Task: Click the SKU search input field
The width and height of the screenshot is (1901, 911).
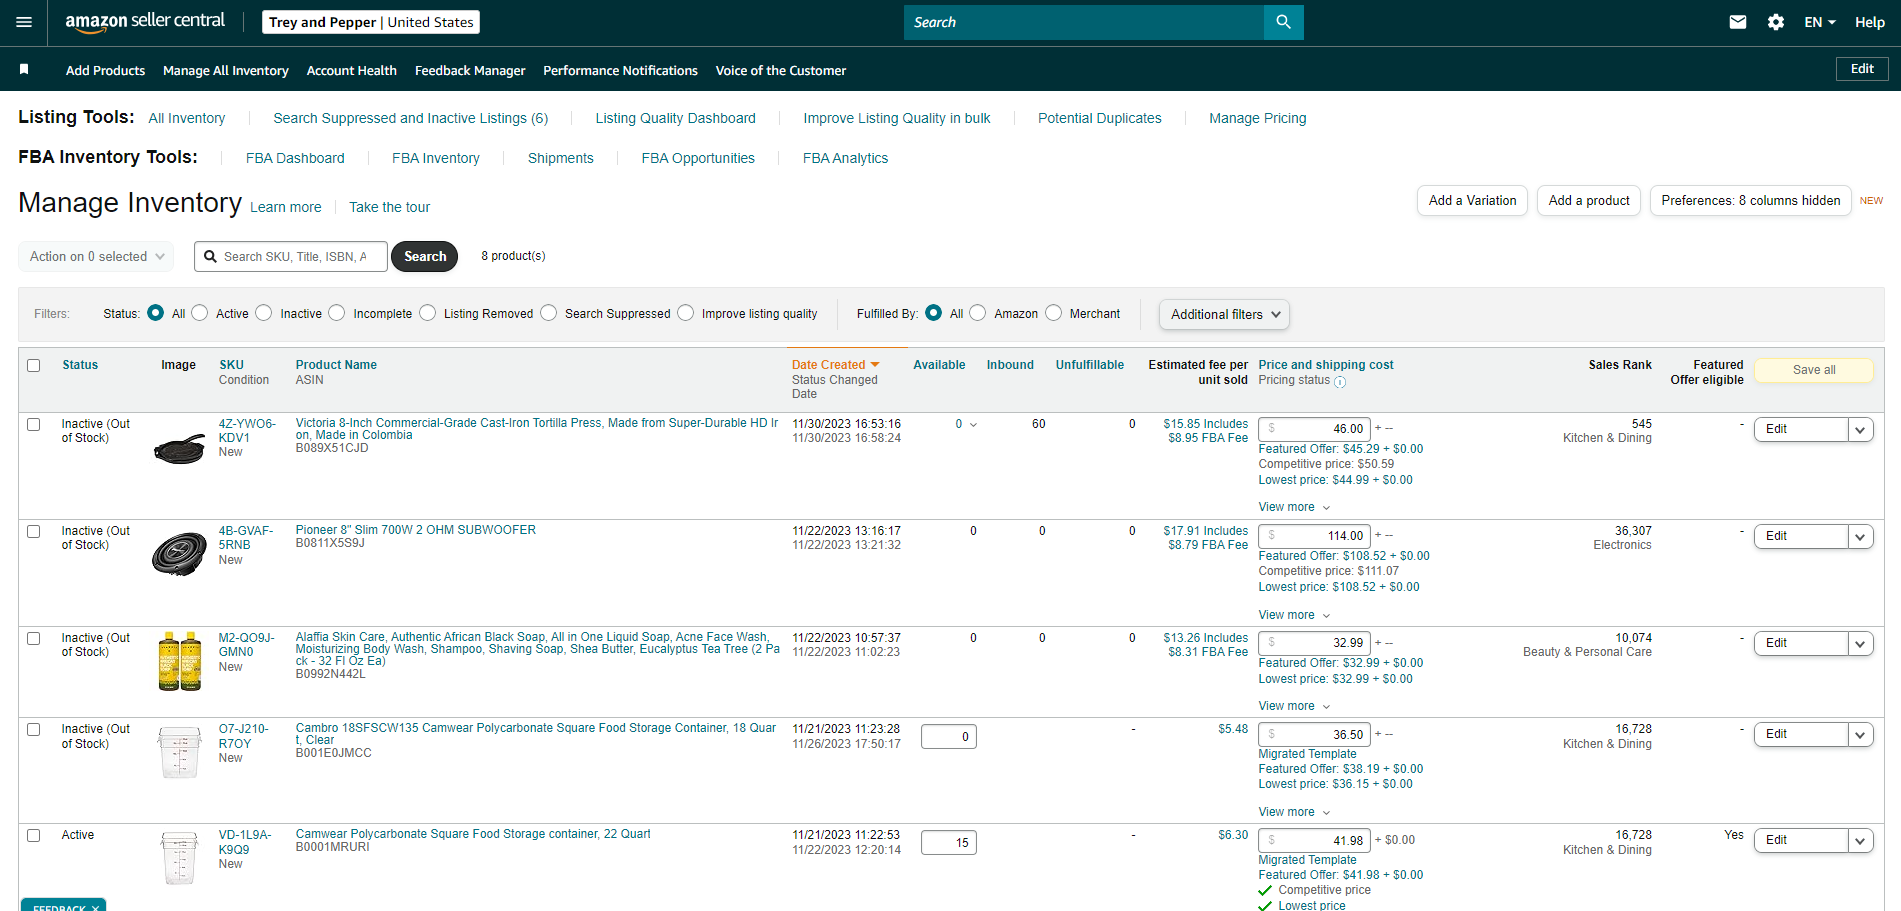Action: (291, 257)
